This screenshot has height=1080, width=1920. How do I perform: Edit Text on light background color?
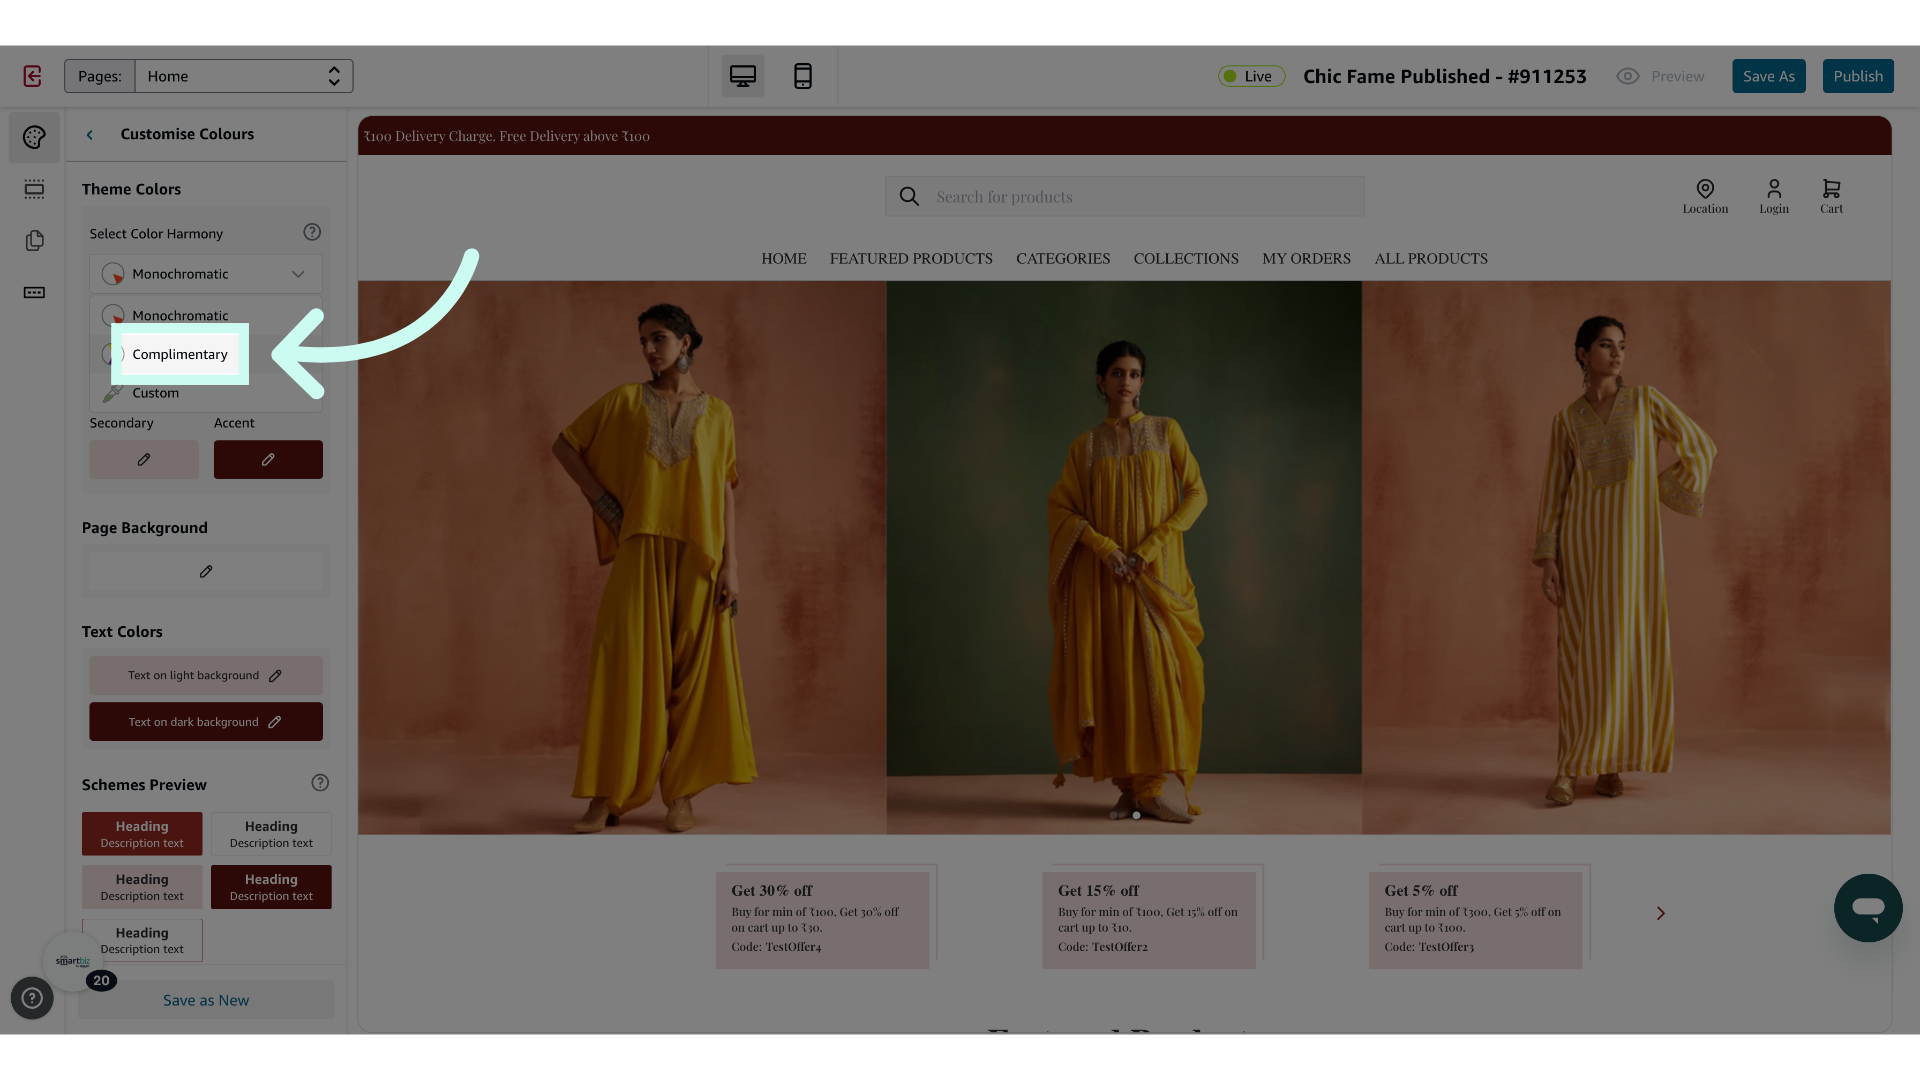click(206, 676)
